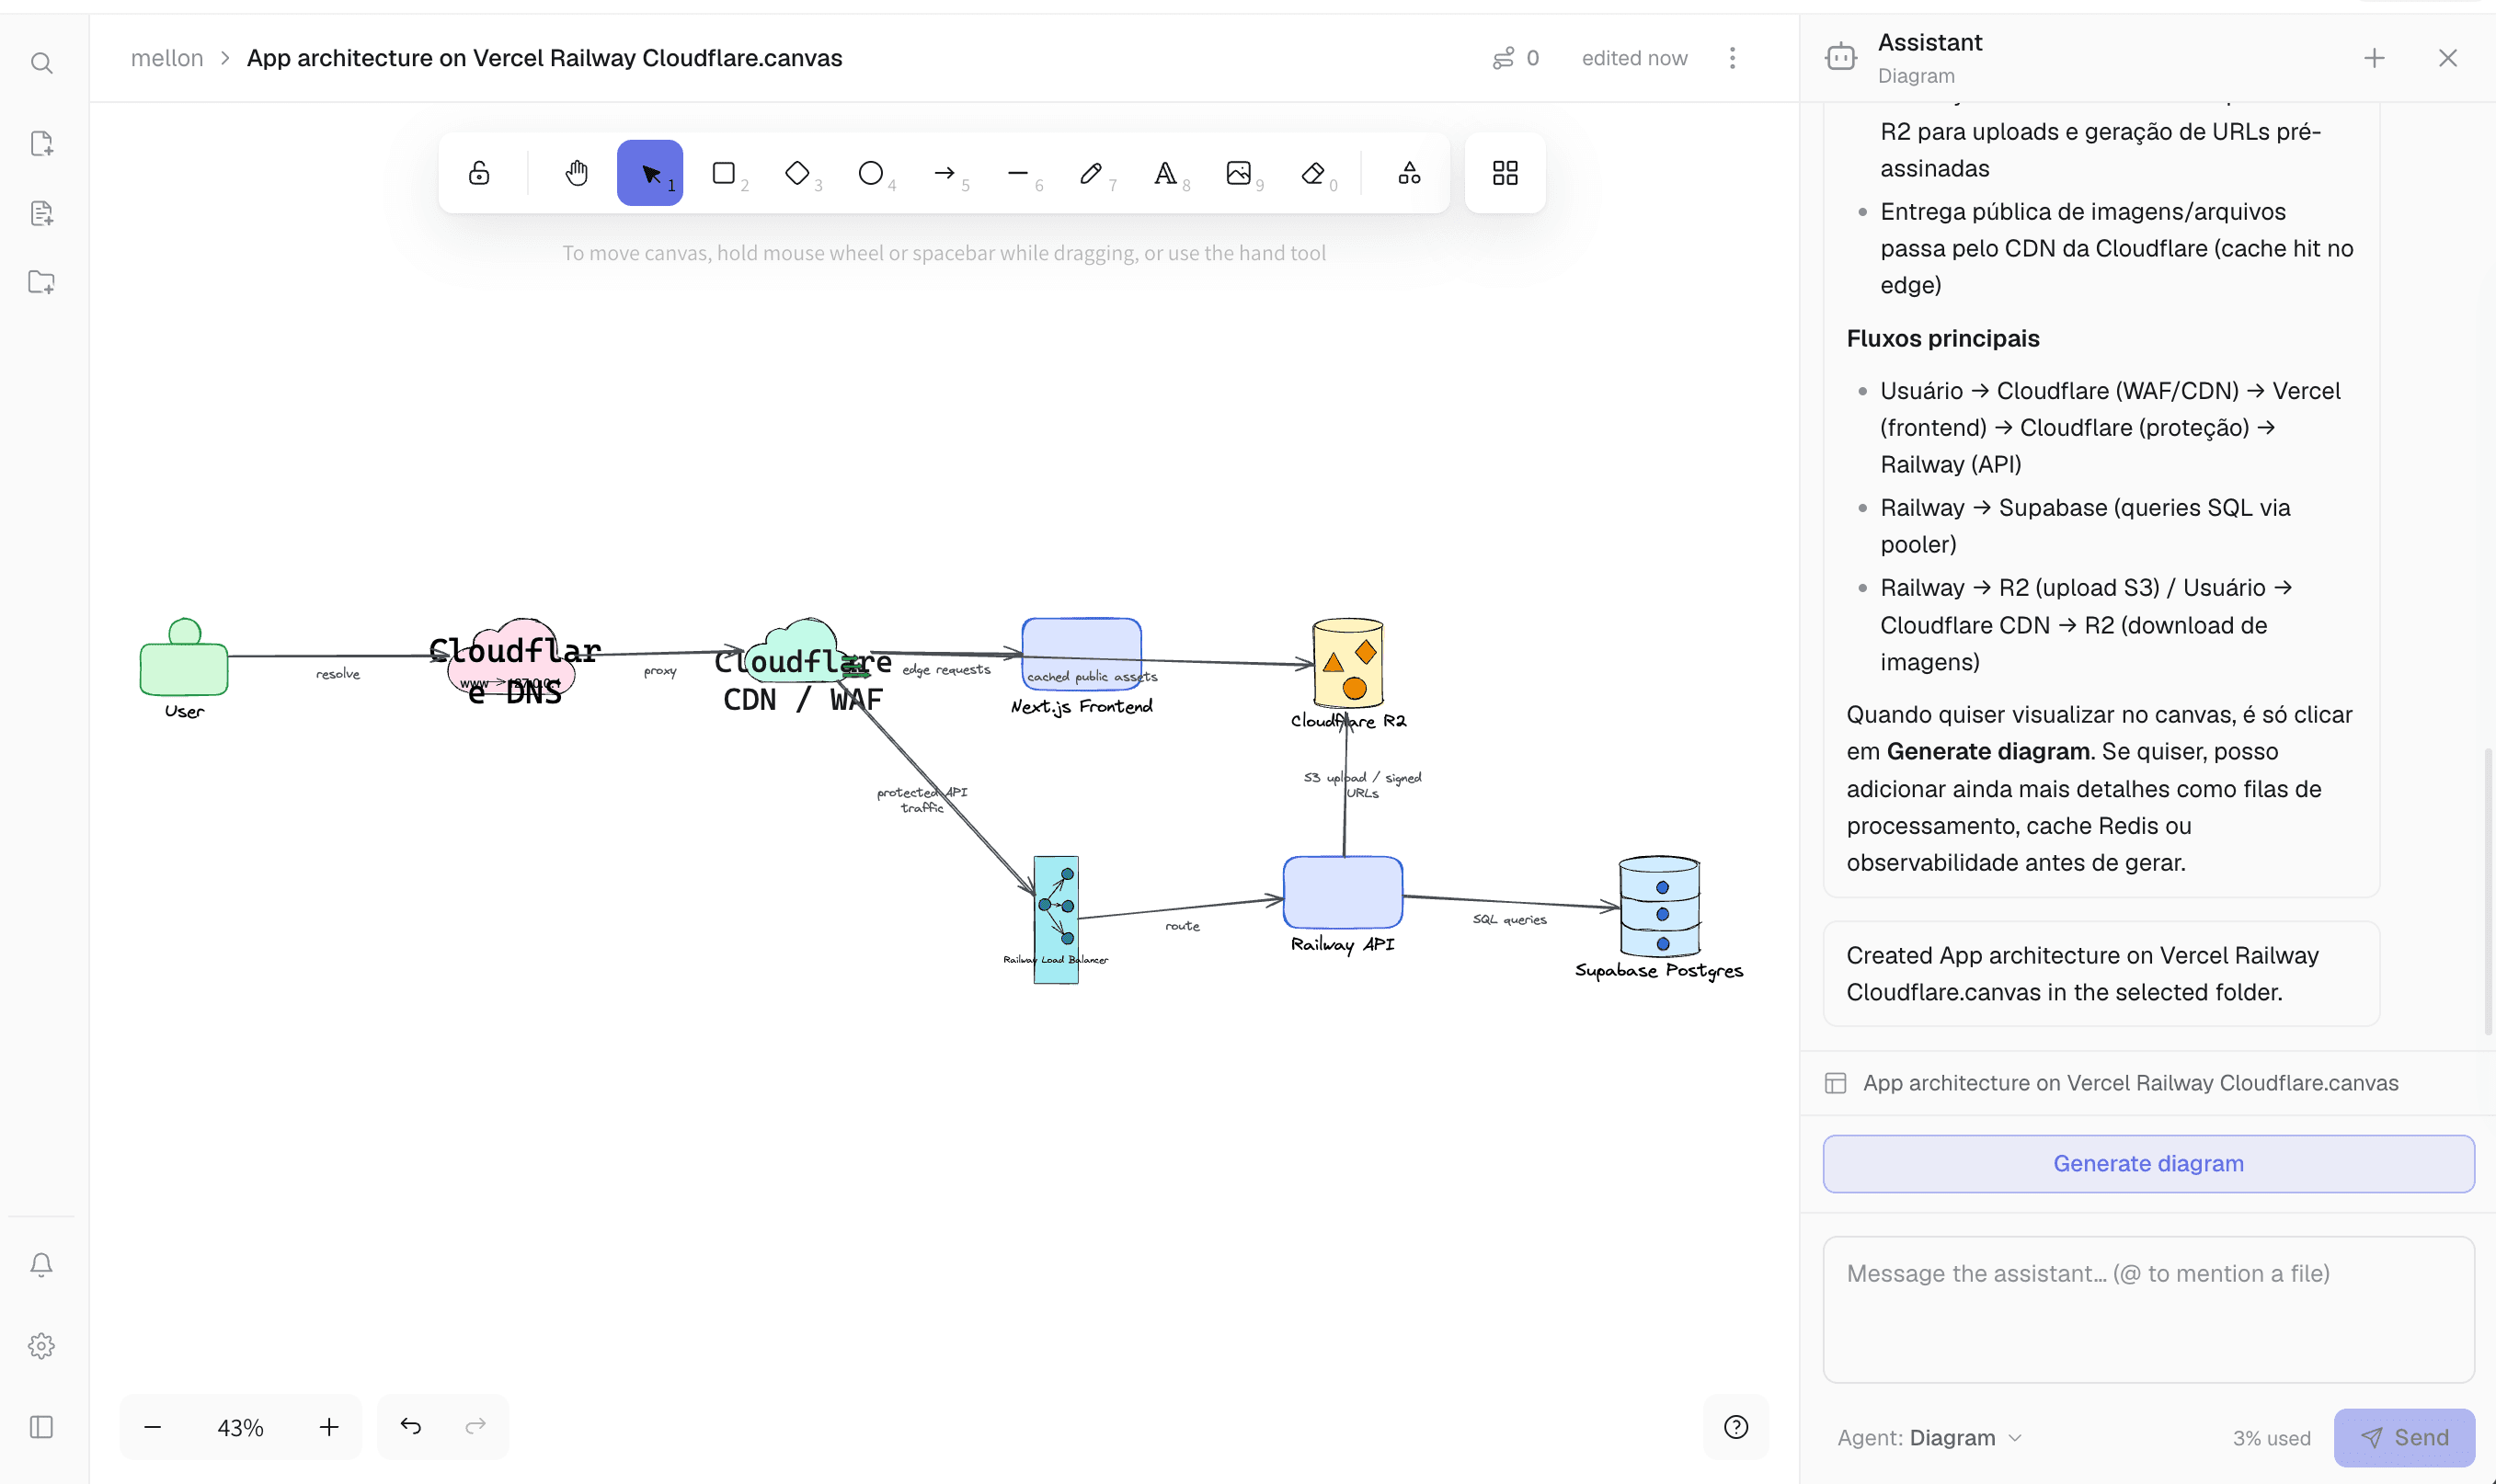Click the attached canvas file chip
Image resolution: width=2496 pixels, height=1484 pixels.
coord(2130,1083)
